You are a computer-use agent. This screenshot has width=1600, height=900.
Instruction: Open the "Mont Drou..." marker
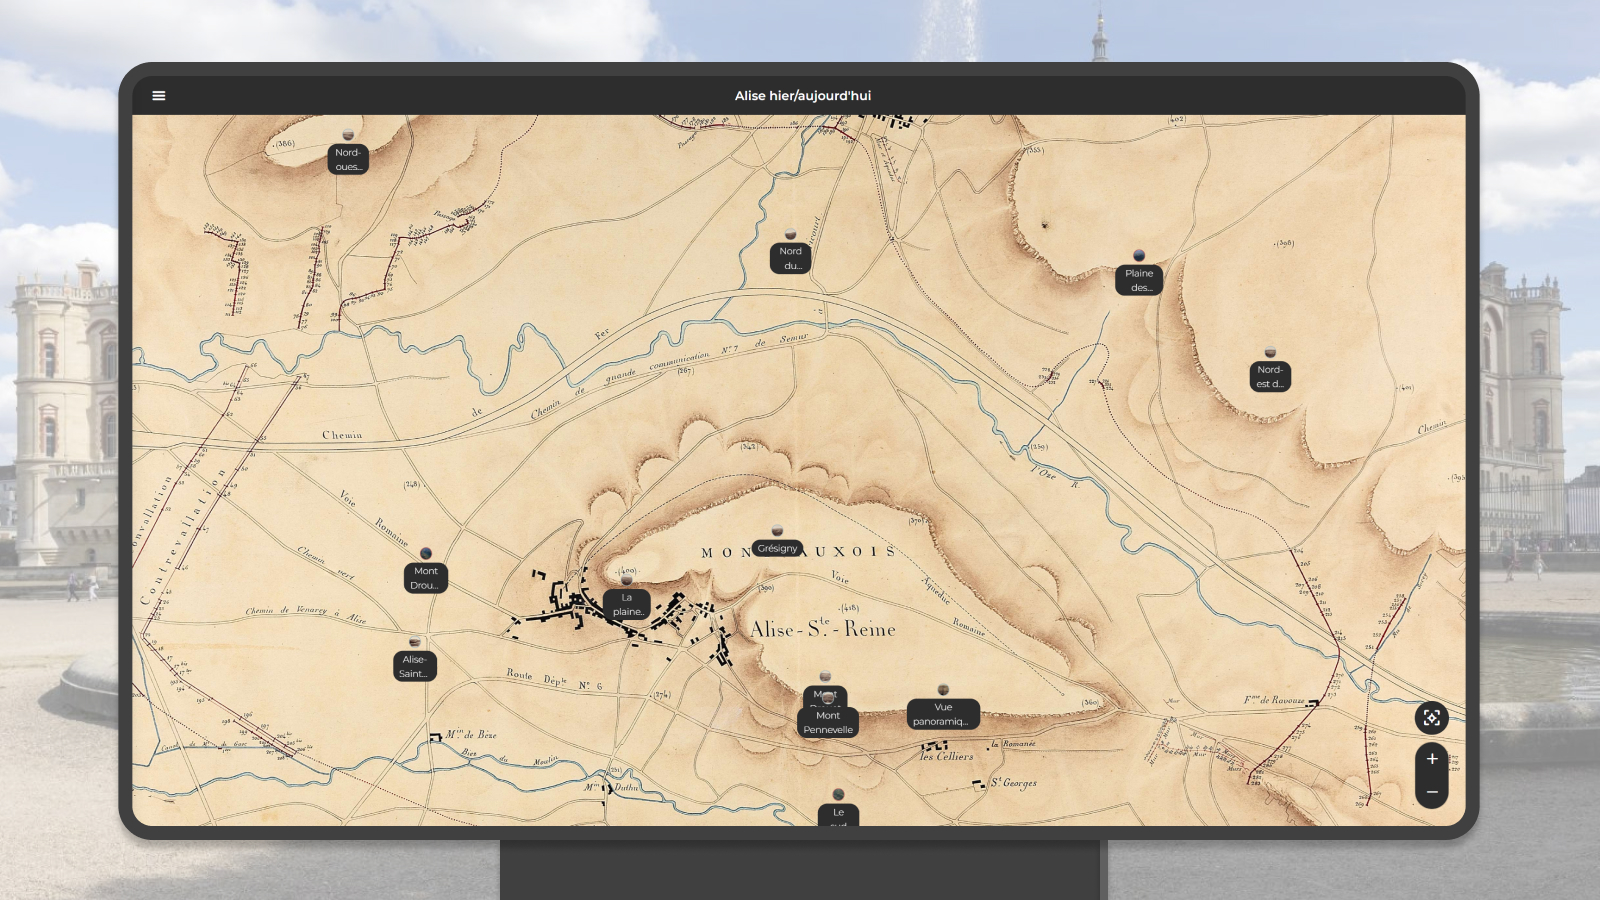[426, 578]
